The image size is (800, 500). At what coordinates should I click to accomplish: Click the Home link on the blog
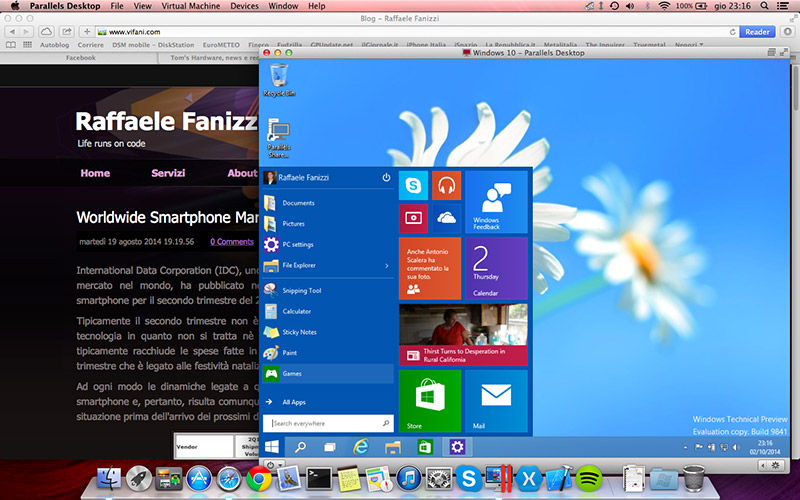(95, 173)
